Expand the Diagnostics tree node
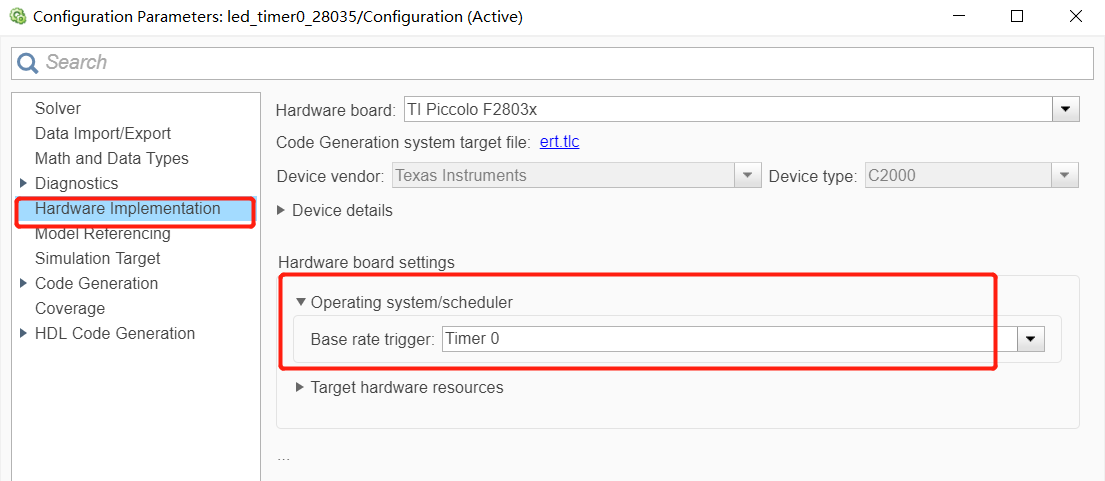This screenshot has width=1105, height=481. pyautogui.click(x=24, y=184)
